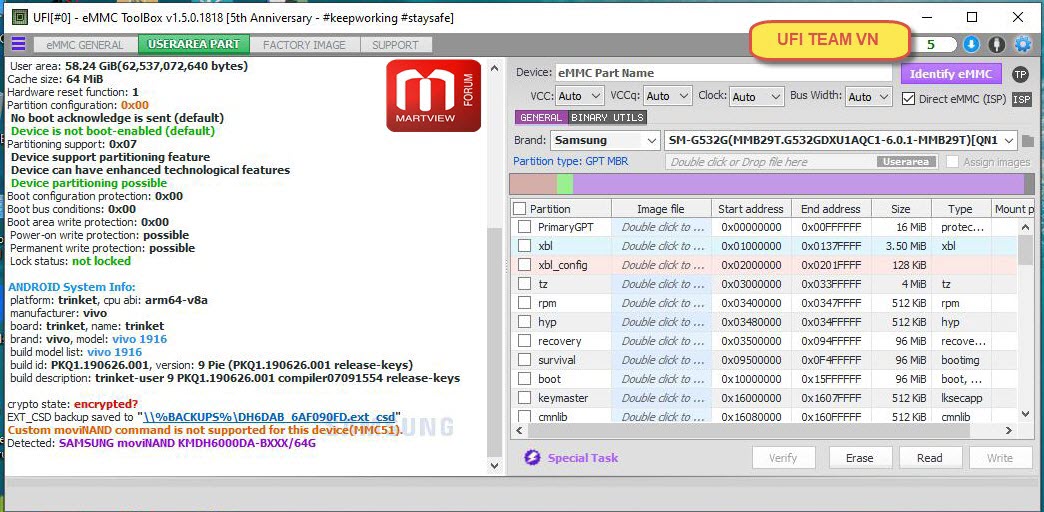Click the dark ISP icon

coord(1022,99)
